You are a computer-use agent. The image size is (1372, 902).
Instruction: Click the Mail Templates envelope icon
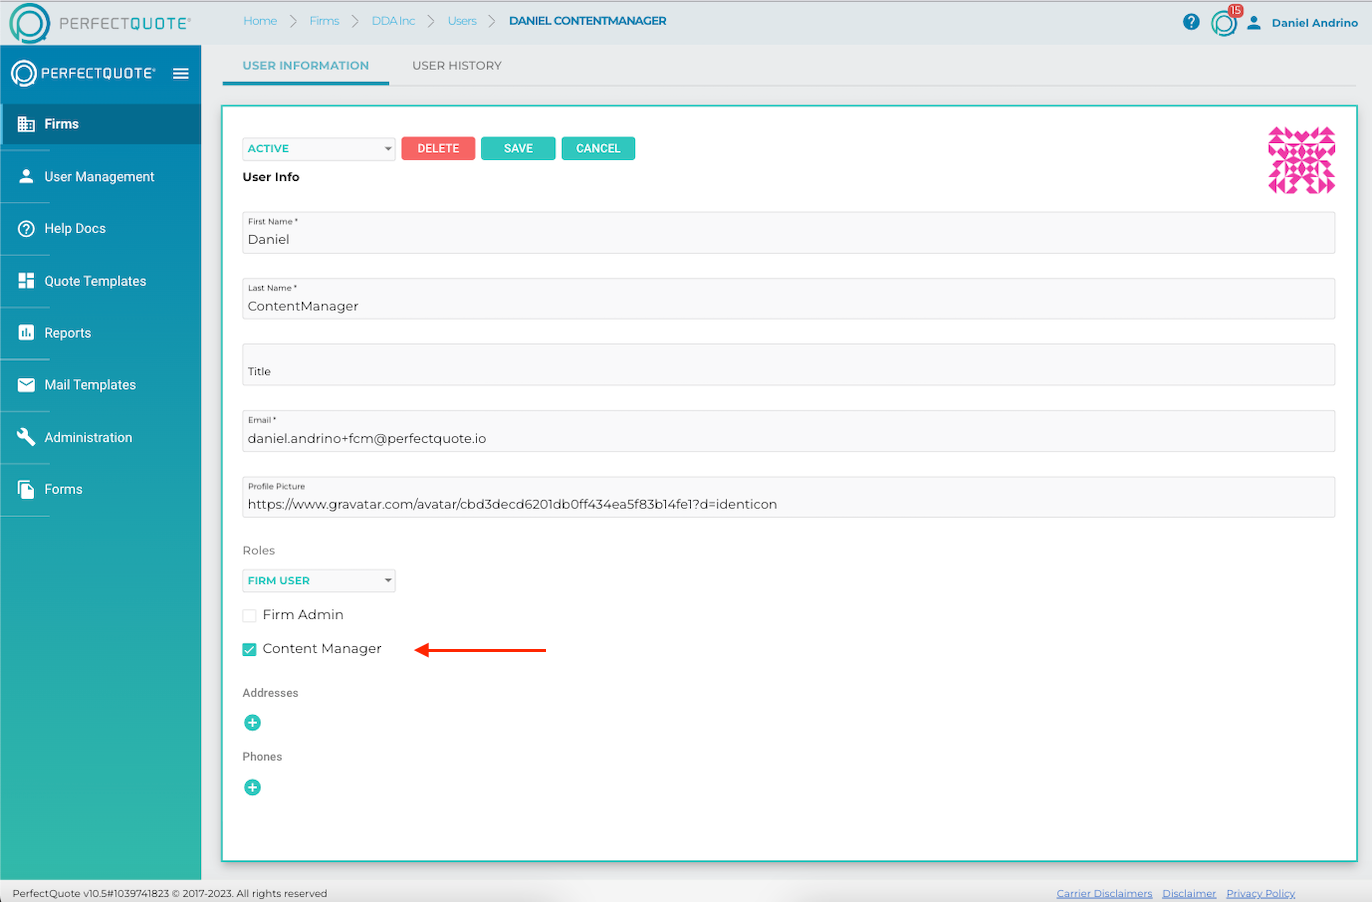click(x=26, y=385)
